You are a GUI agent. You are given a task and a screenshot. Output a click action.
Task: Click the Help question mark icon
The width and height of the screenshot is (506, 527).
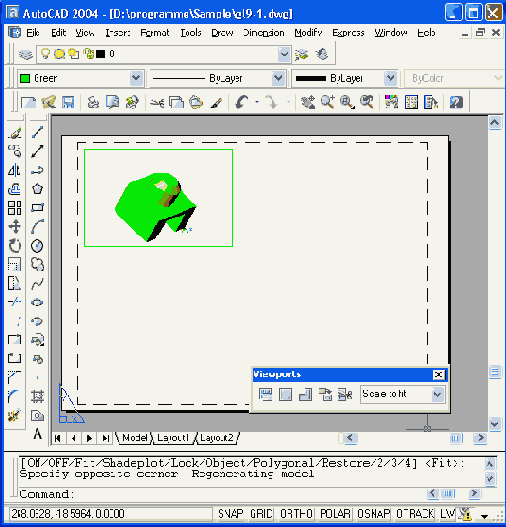[456, 102]
